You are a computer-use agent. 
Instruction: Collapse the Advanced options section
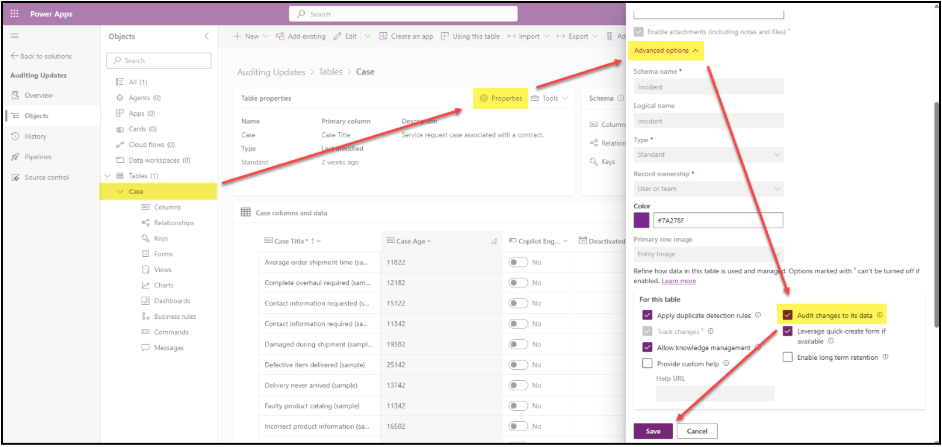click(x=665, y=49)
